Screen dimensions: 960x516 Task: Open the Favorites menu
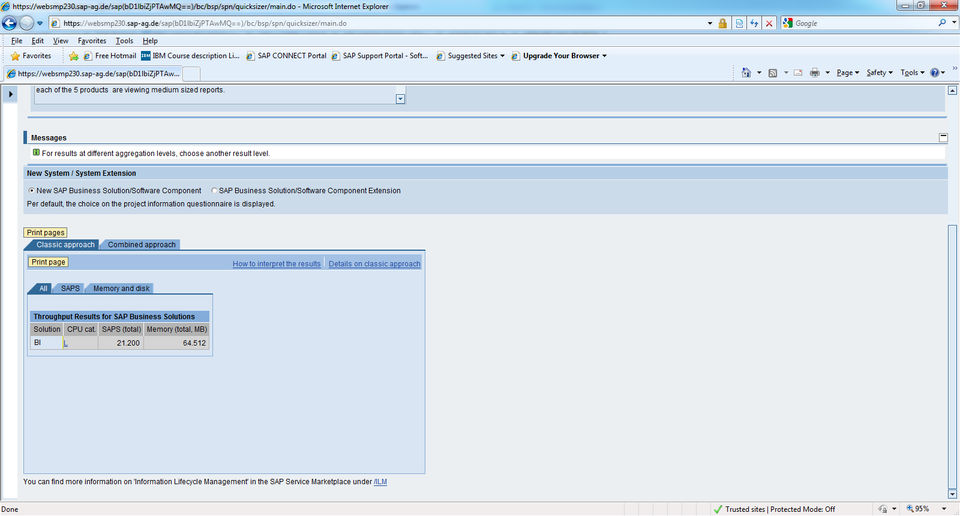[92, 41]
